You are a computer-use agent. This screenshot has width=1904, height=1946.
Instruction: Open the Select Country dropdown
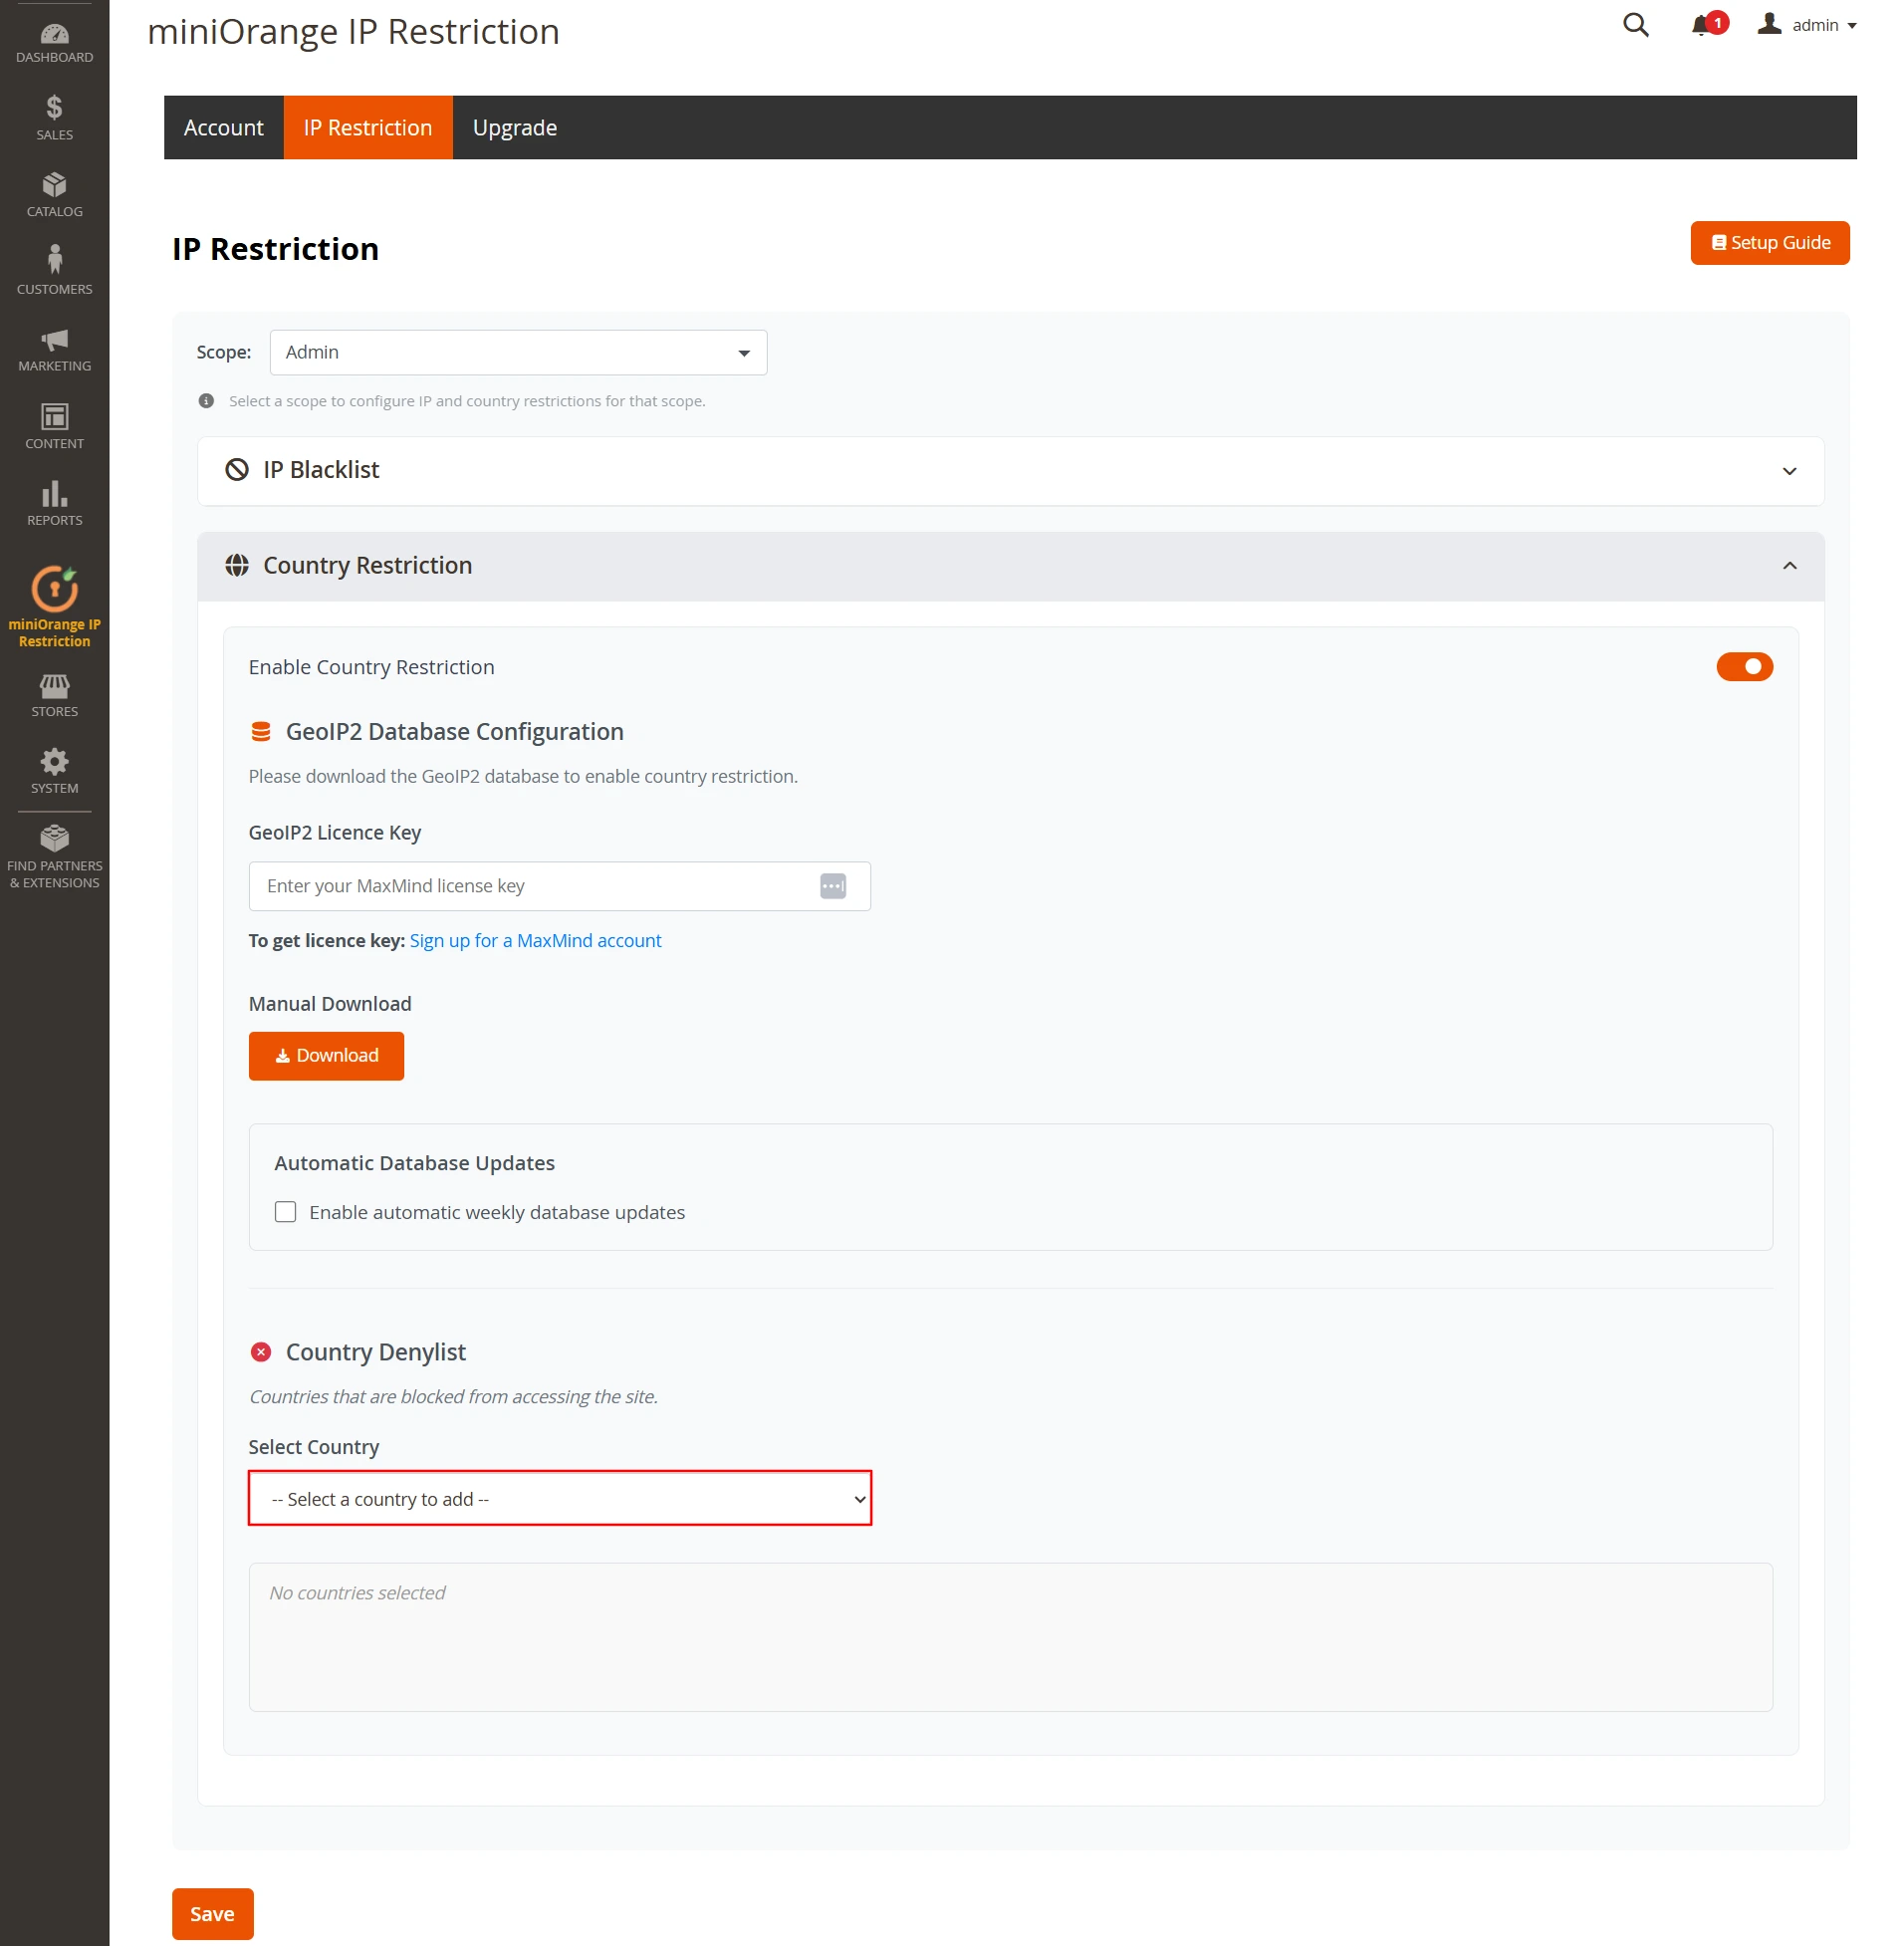tap(560, 1499)
